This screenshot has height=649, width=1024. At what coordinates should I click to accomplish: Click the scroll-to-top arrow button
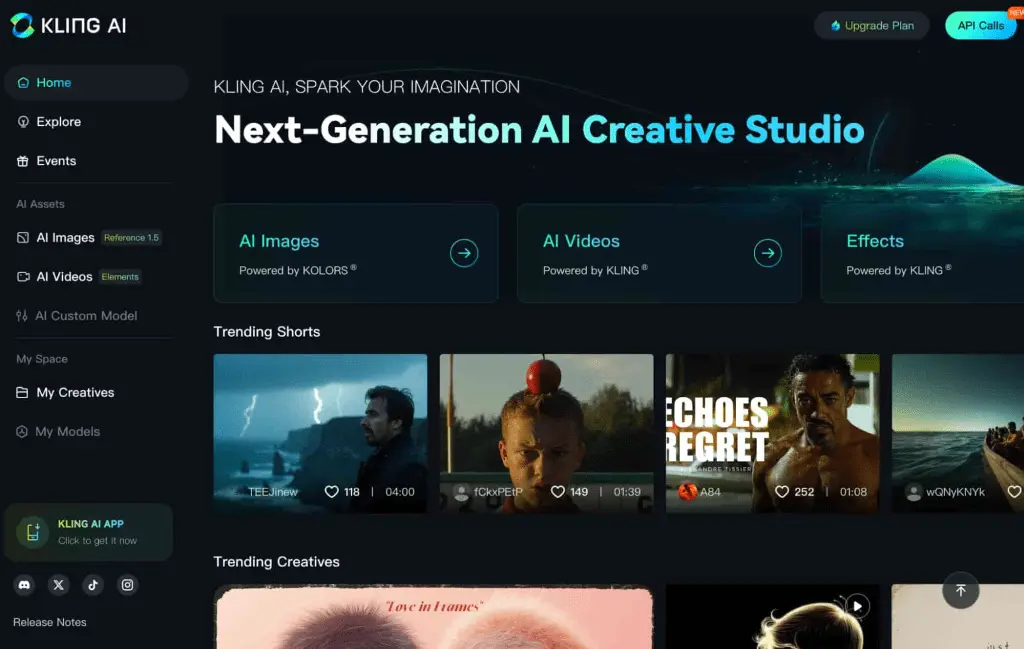(x=960, y=591)
